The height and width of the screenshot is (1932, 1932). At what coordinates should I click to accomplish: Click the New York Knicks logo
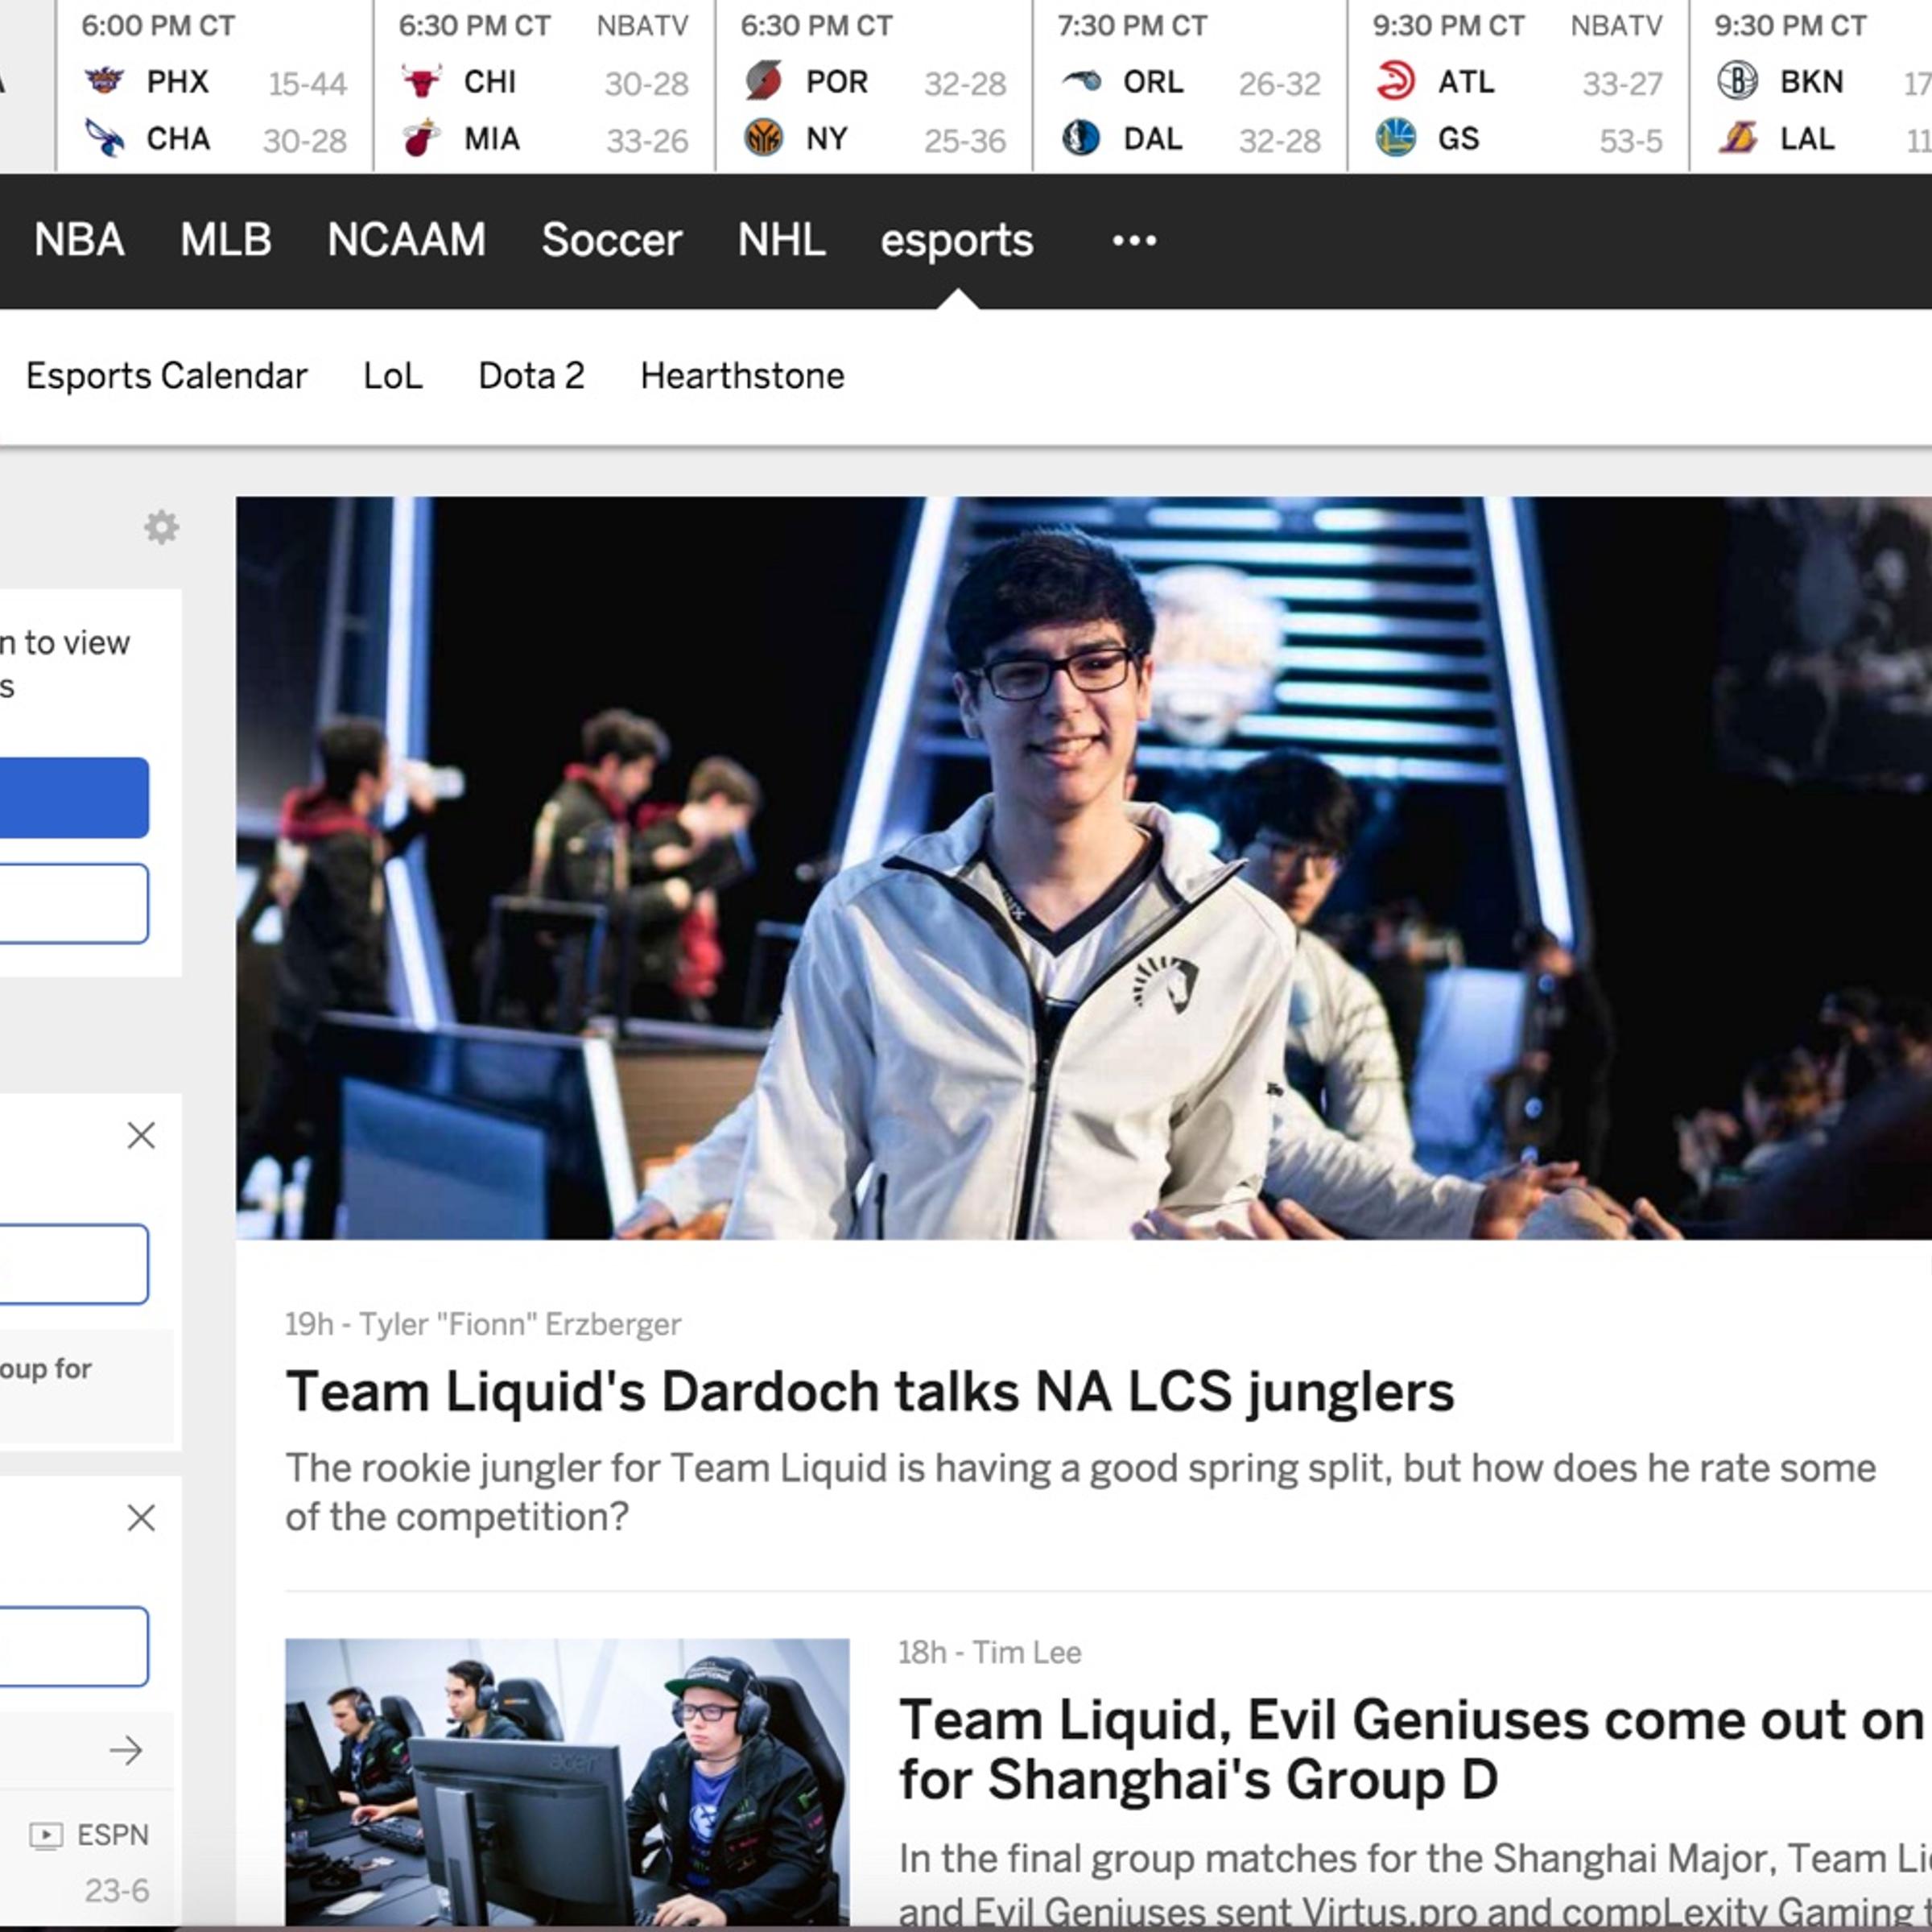[764, 138]
